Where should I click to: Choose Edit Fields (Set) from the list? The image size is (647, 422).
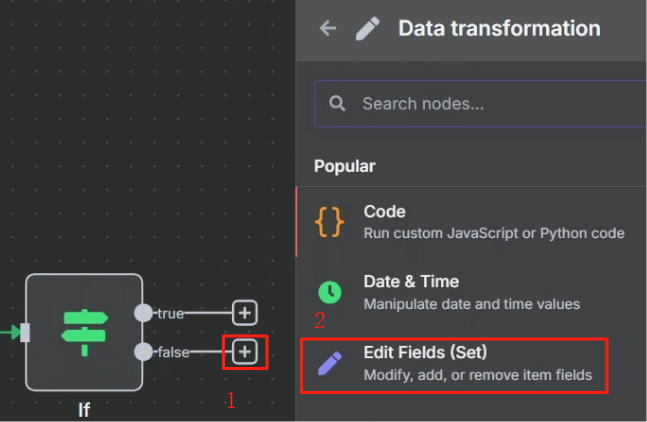pos(454,365)
